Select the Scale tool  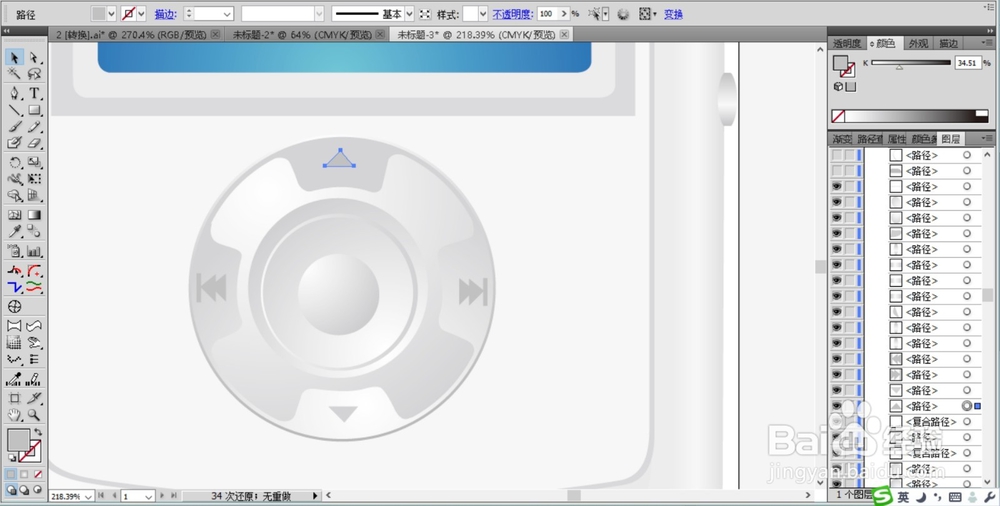coord(34,163)
